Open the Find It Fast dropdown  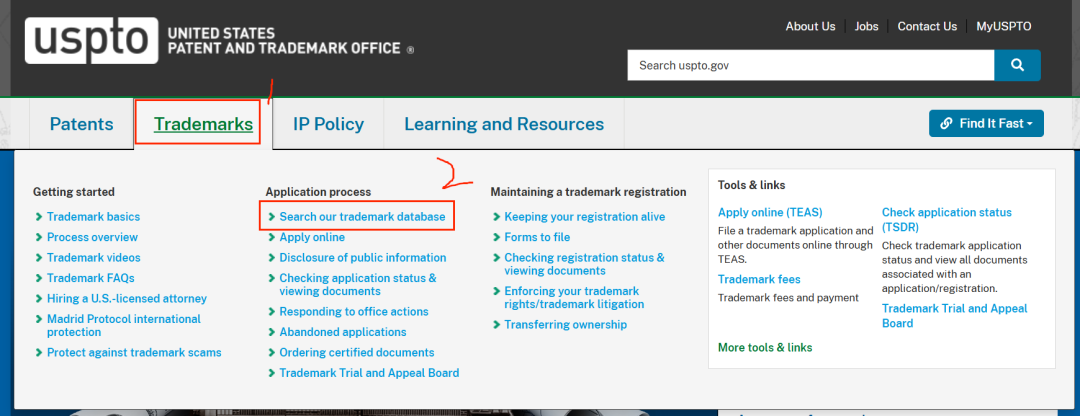tap(986, 123)
